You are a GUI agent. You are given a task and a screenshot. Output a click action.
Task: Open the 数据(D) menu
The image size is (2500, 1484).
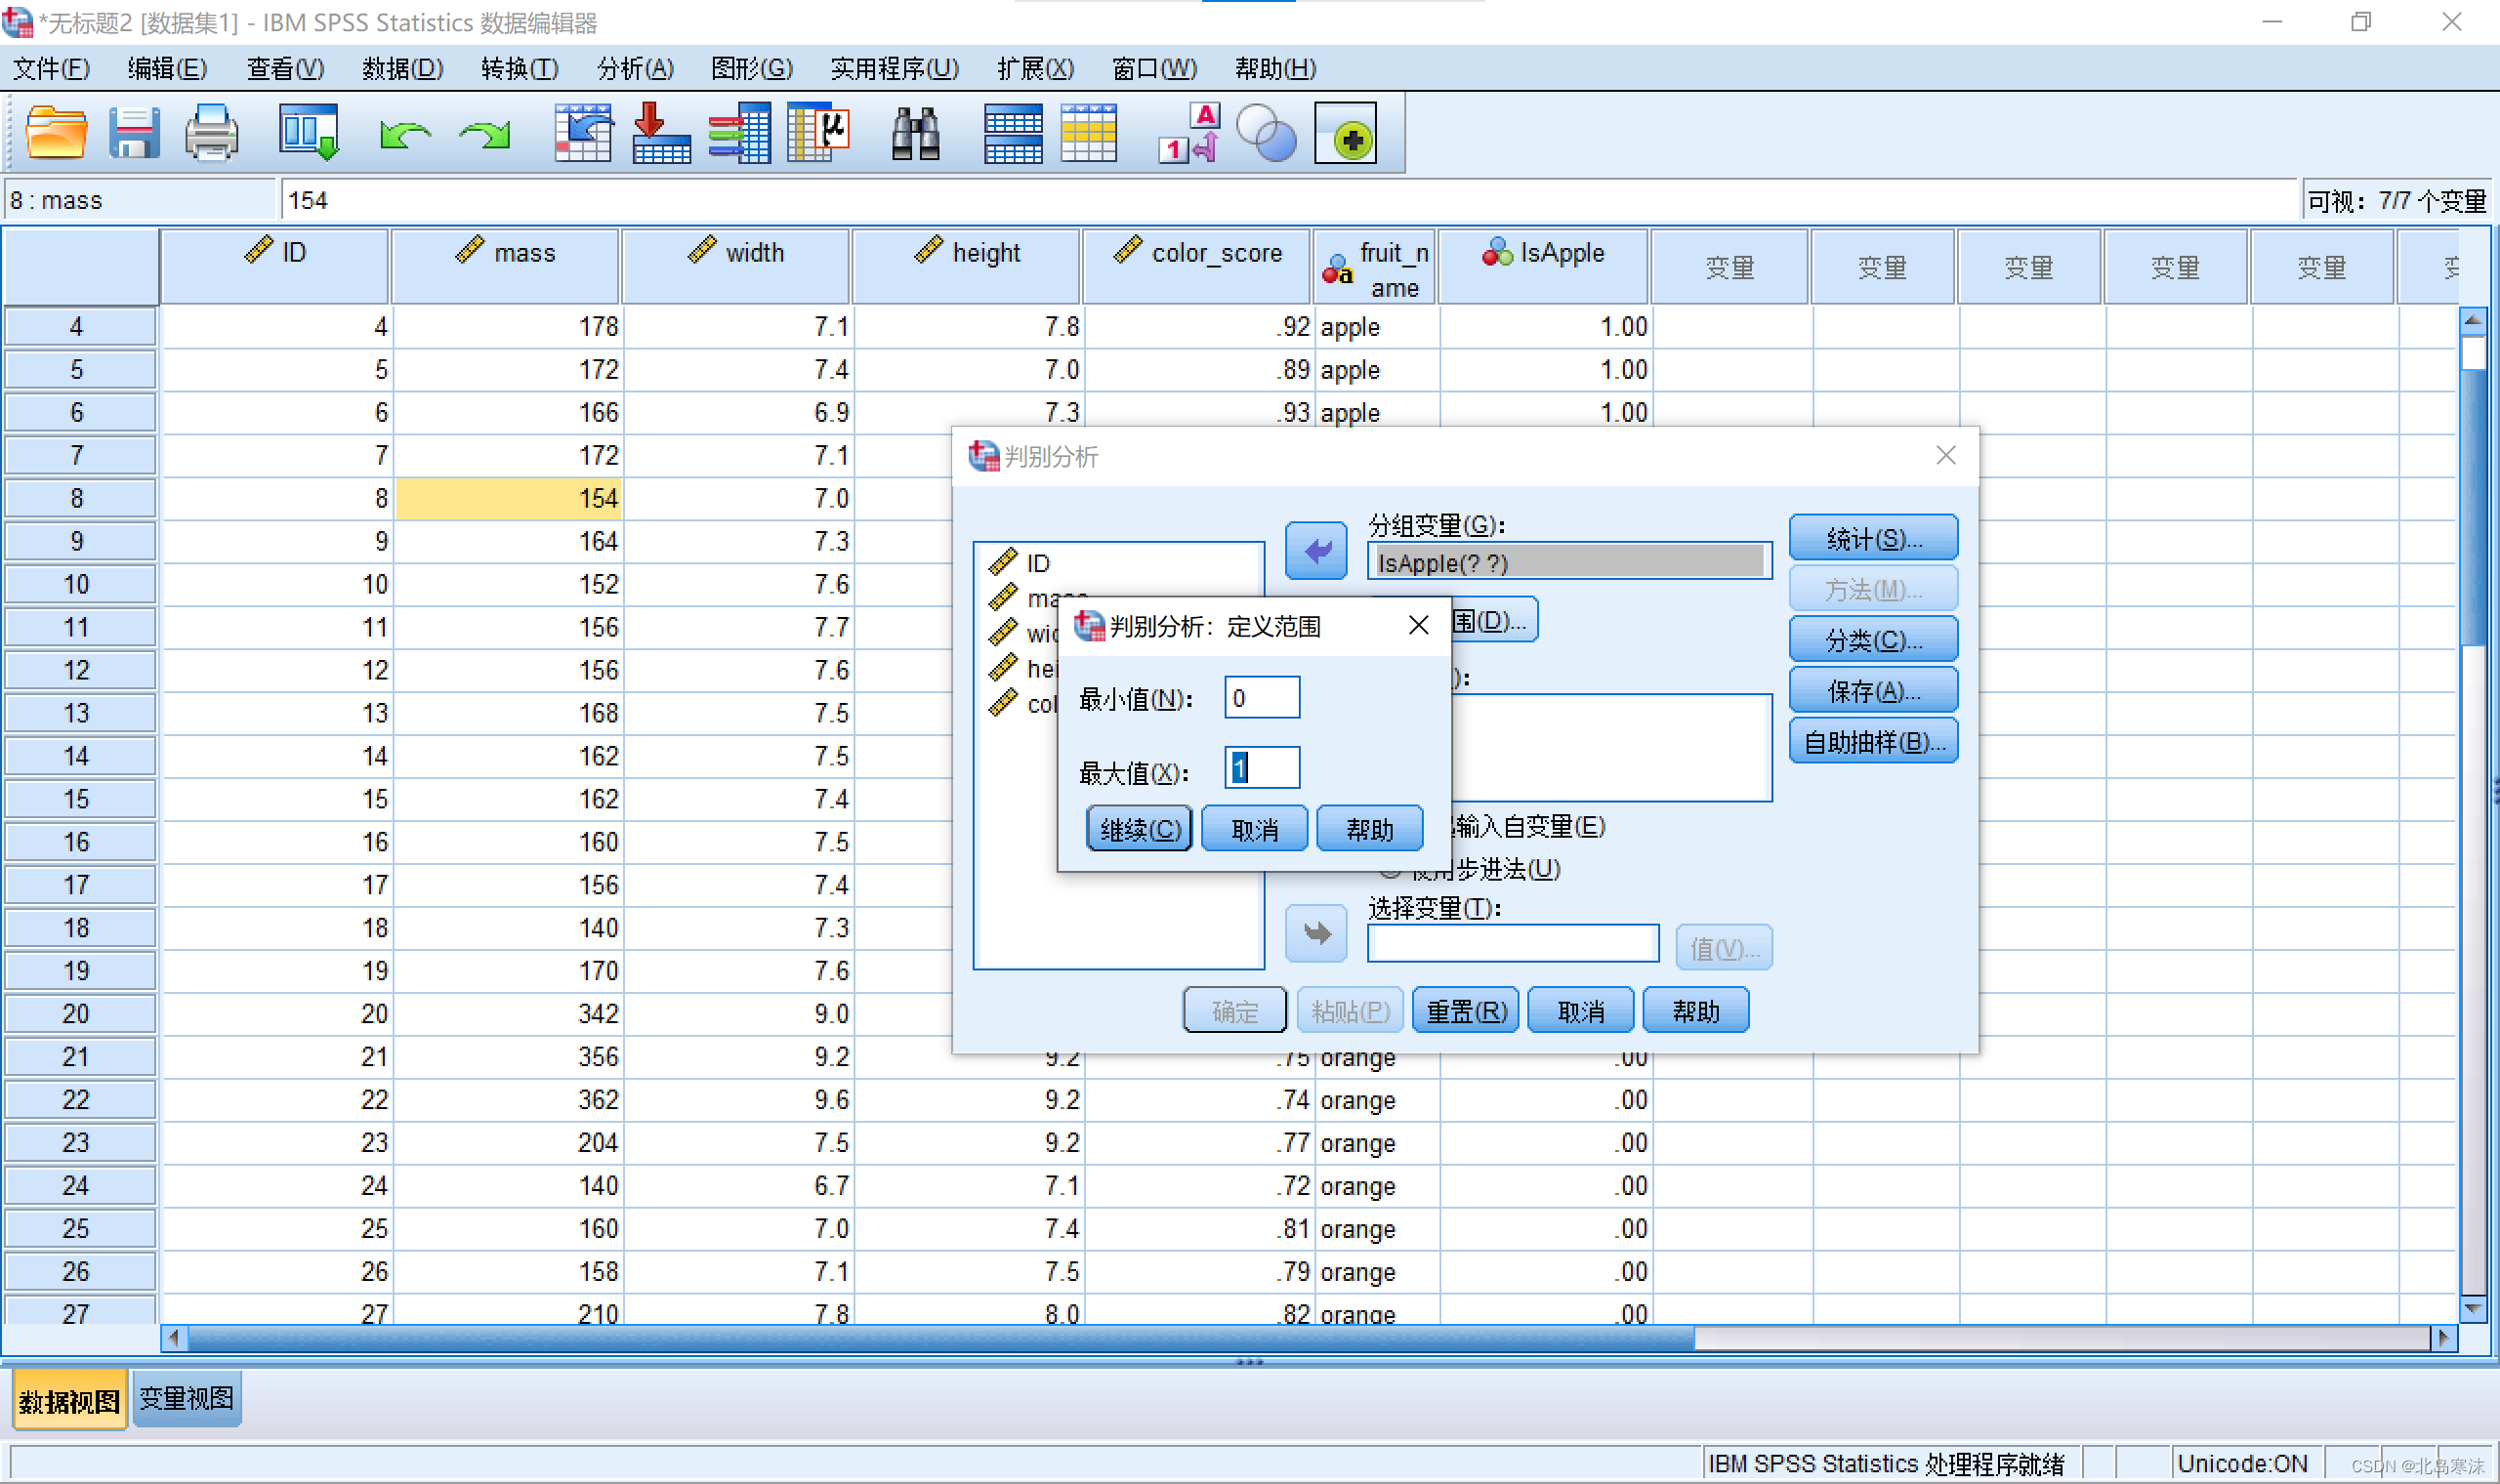click(402, 68)
